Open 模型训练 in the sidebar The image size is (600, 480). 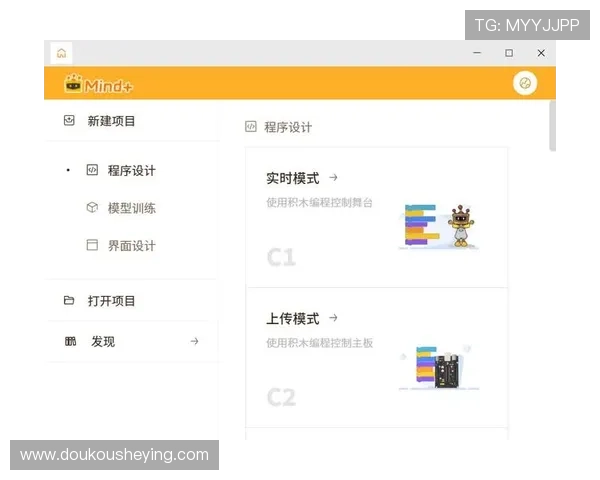click(132, 208)
